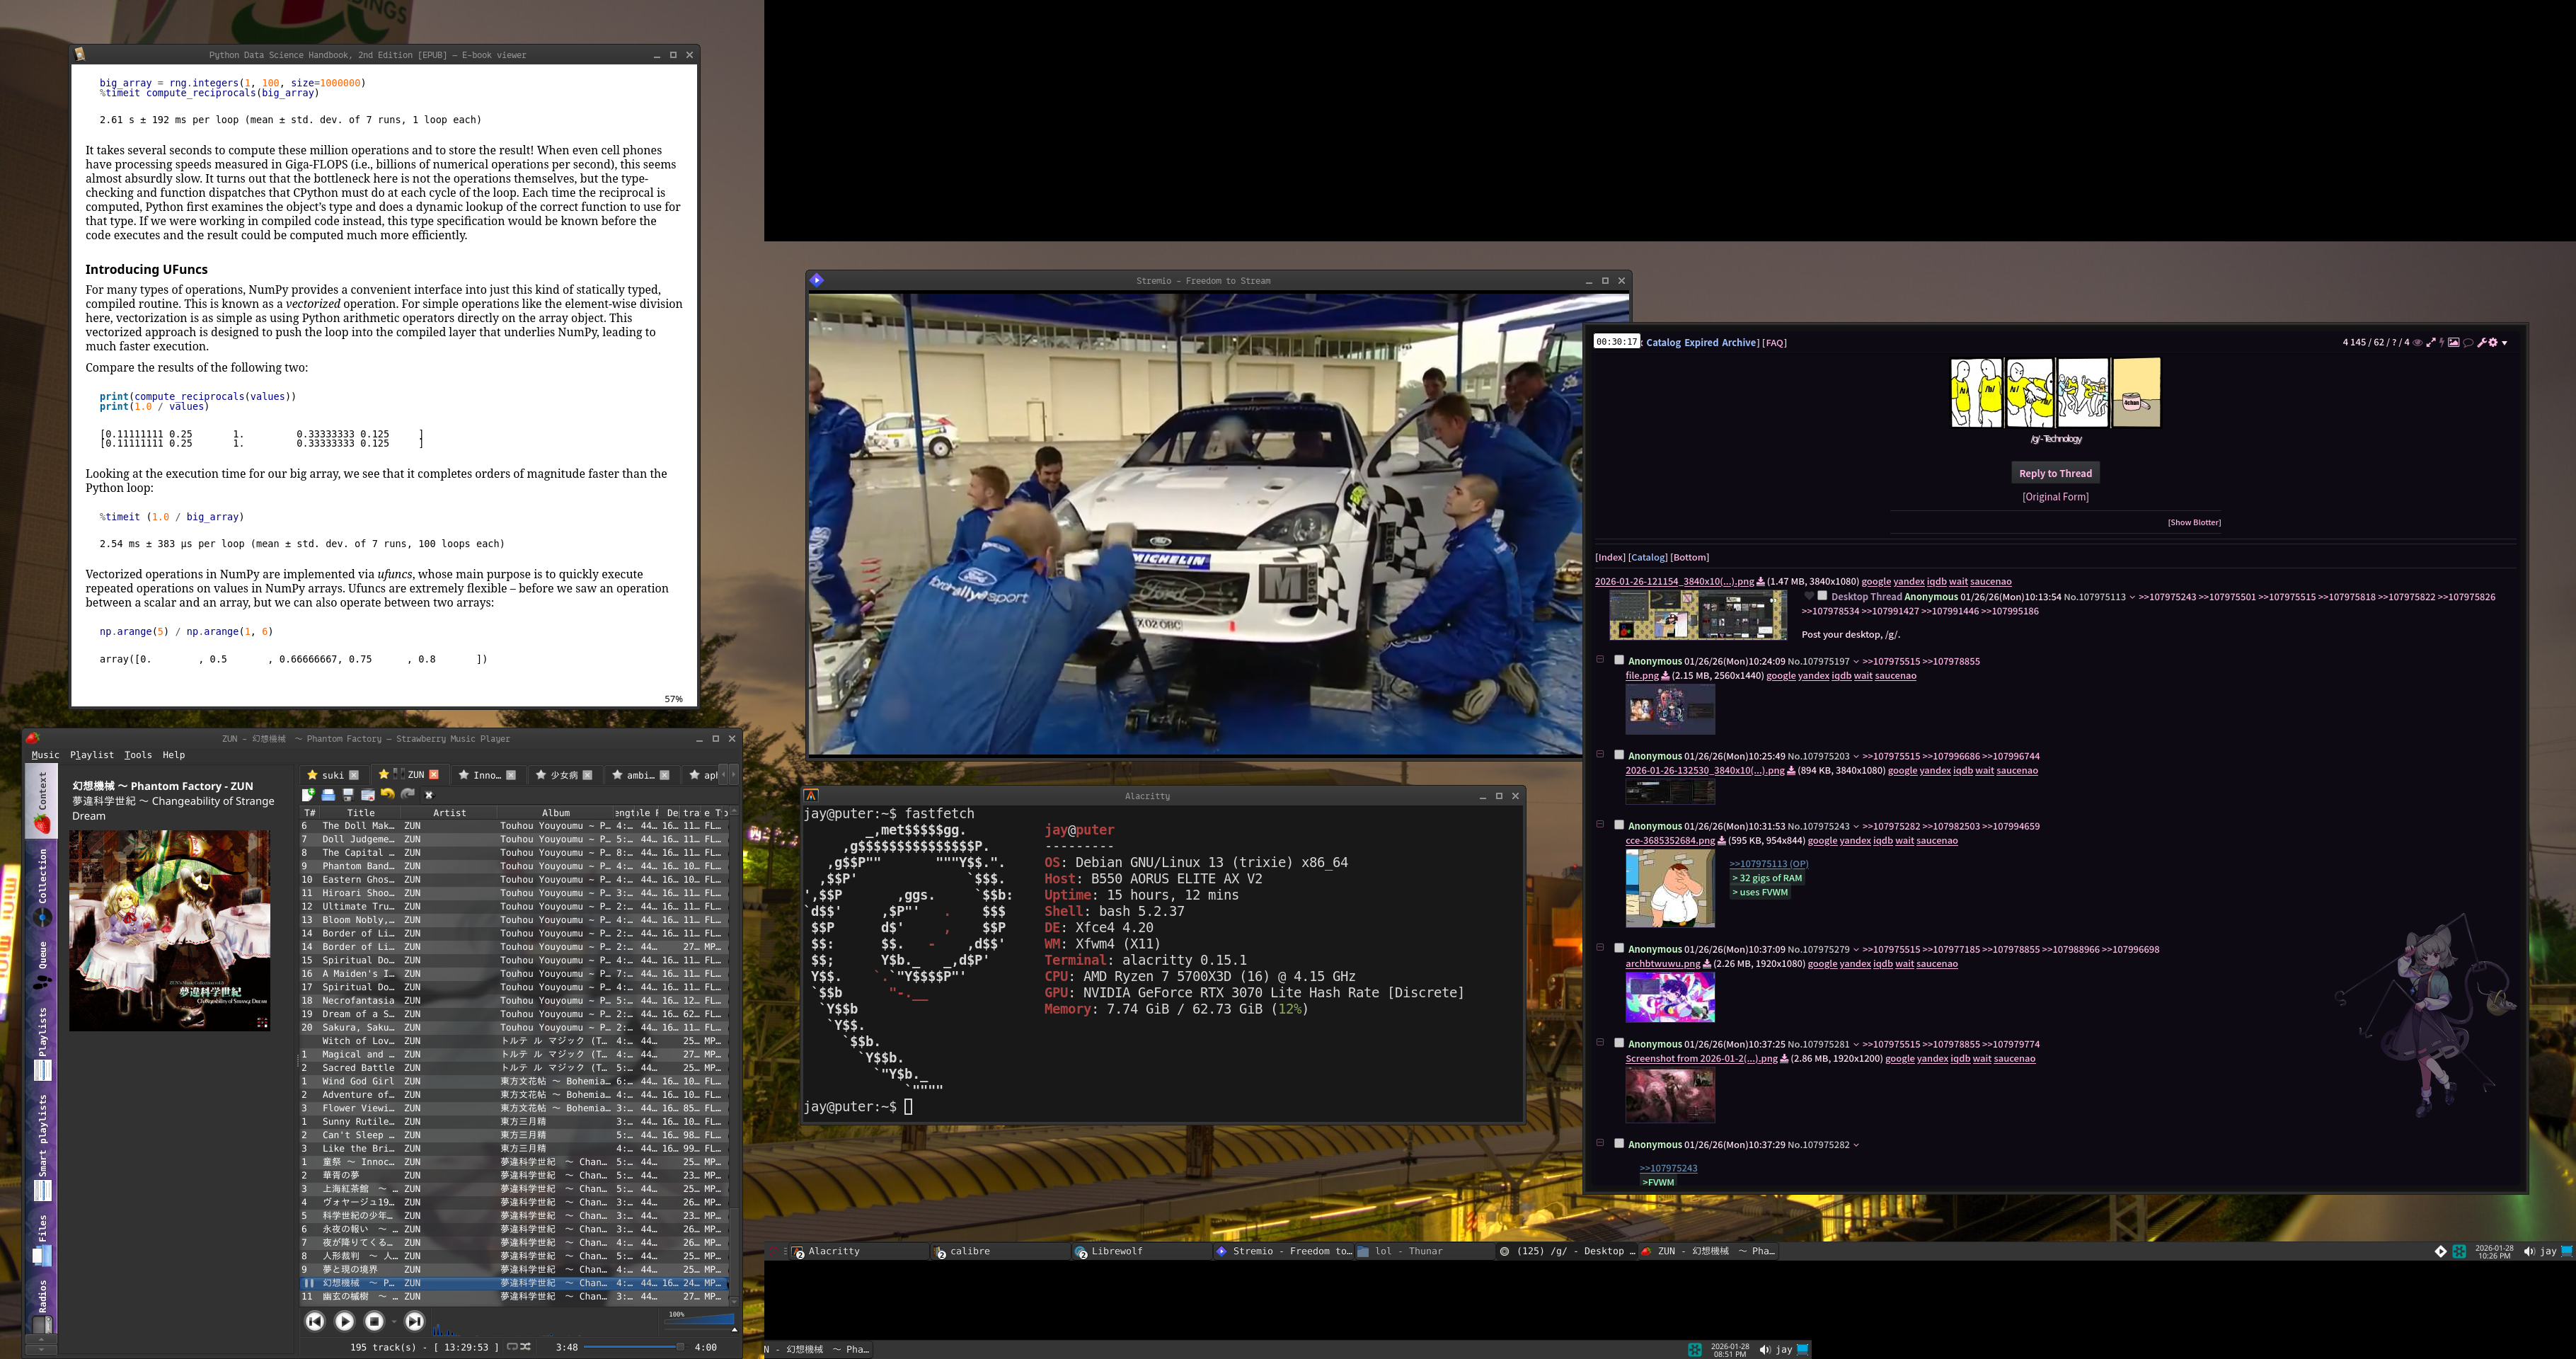Click the gallery image icon in header
The width and height of the screenshot is (2576, 1359).
tap(2453, 343)
